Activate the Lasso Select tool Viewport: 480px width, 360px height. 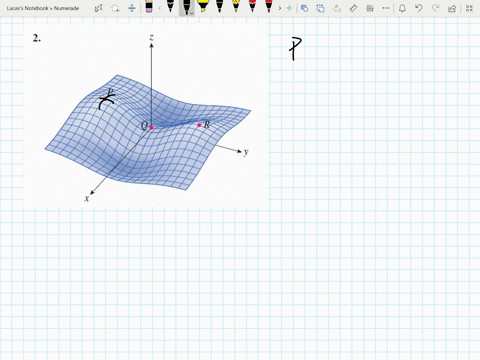click(x=115, y=8)
